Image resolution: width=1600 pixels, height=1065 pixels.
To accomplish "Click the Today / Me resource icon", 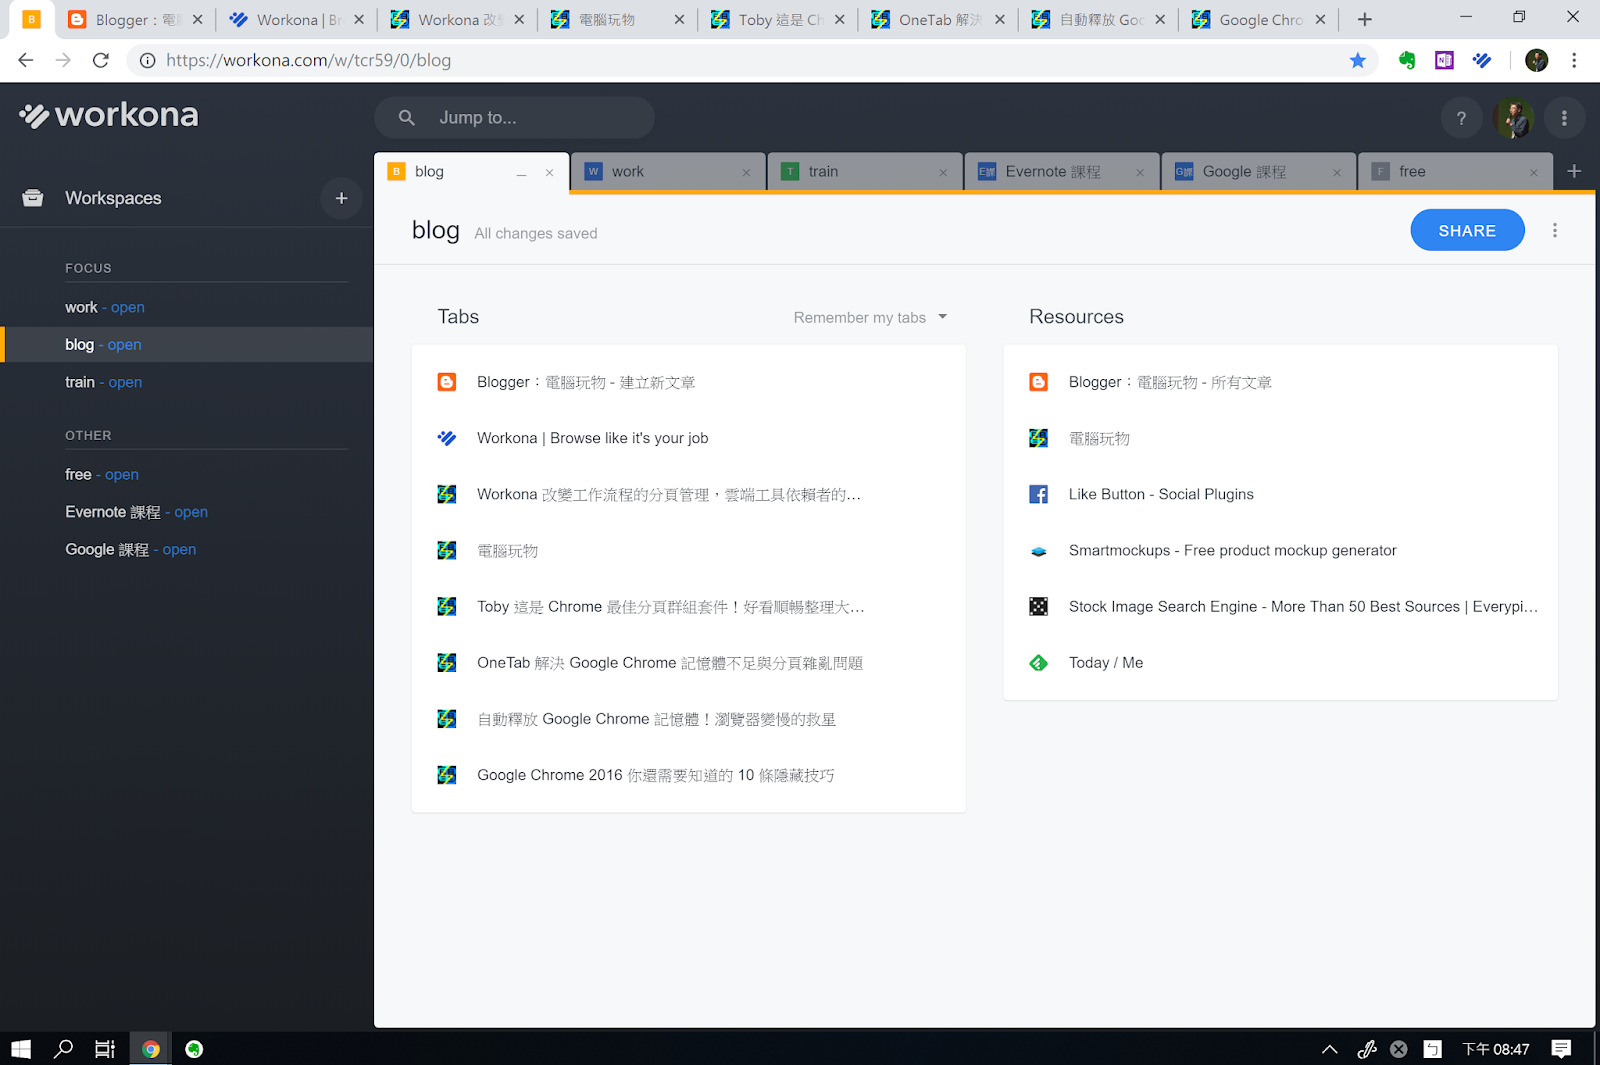I will tap(1039, 663).
